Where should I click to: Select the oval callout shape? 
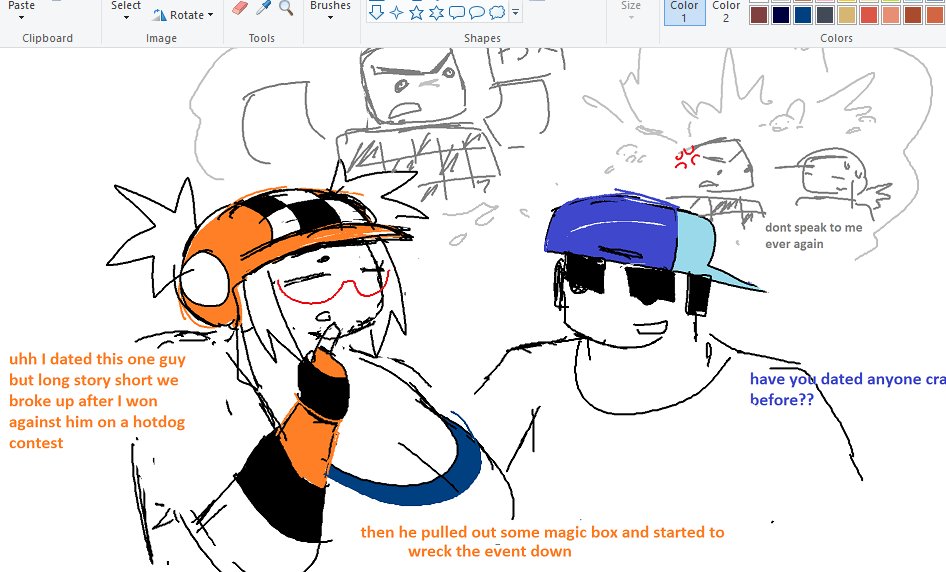477,12
